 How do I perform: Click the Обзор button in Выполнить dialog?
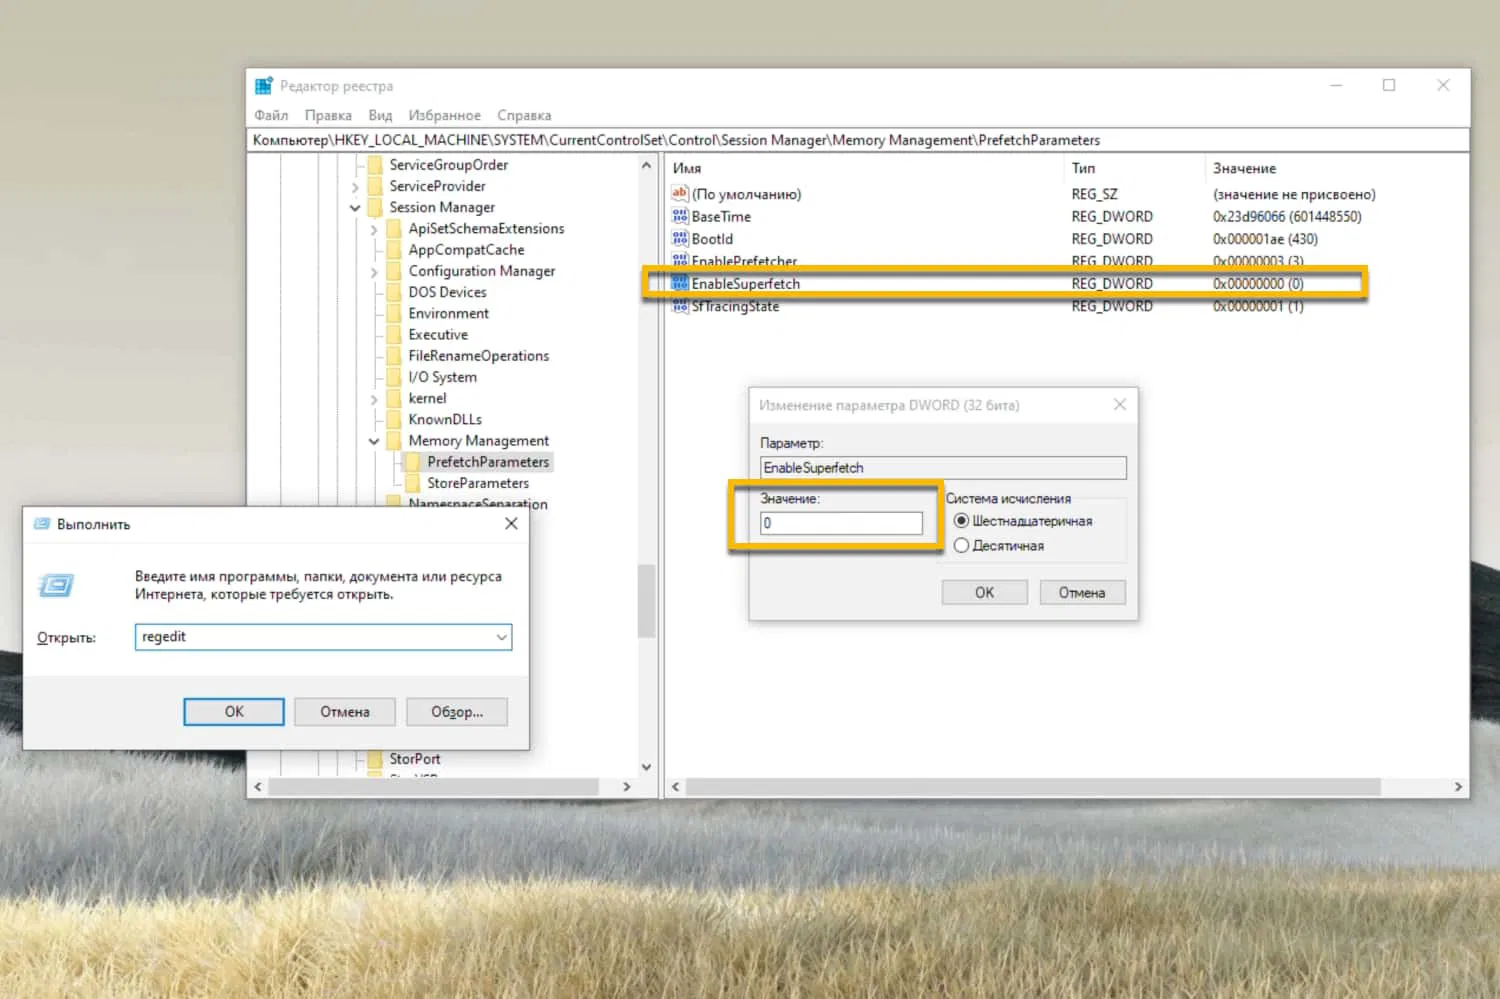pyautogui.click(x=456, y=711)
